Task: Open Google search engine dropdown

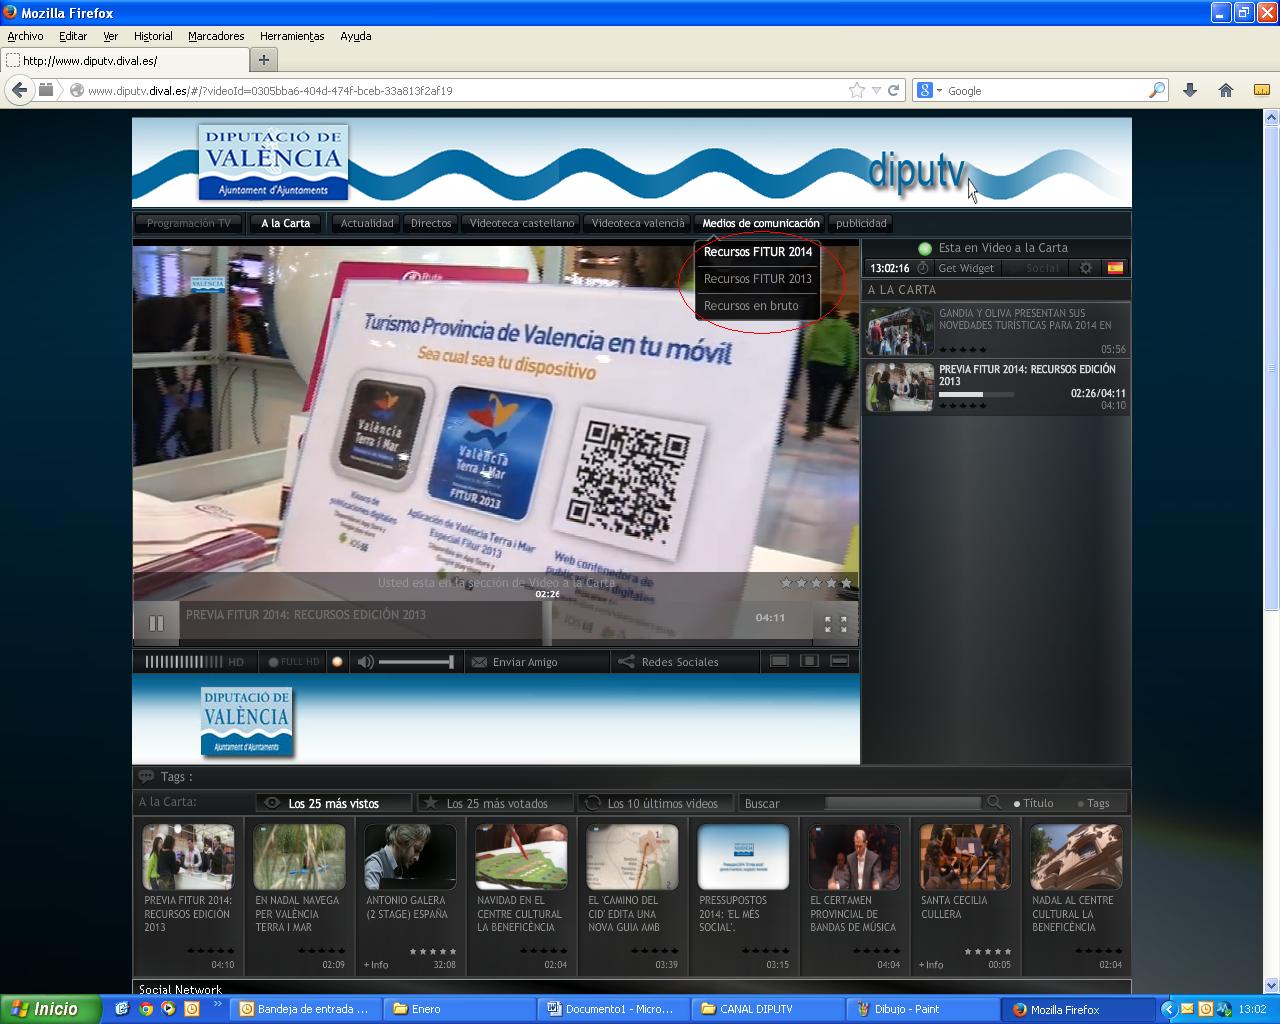Action: click(x=939, y=91)
